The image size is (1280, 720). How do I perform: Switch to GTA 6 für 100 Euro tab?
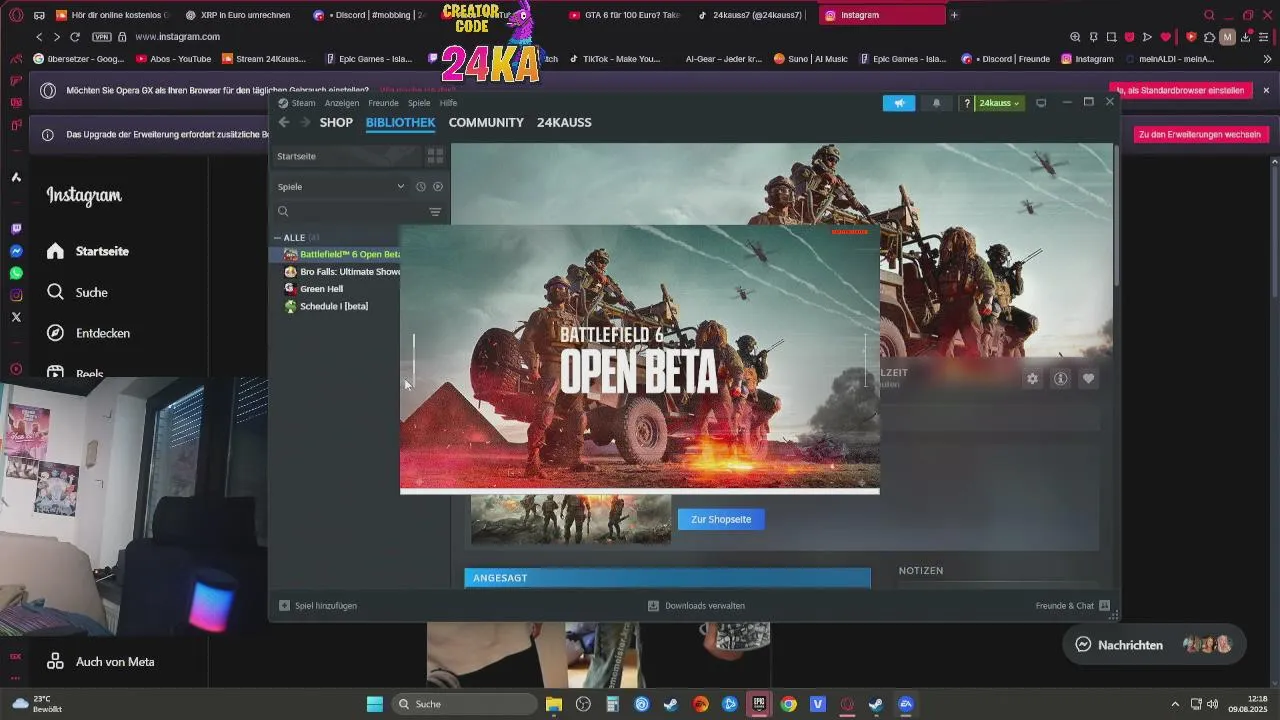point(624,15)
